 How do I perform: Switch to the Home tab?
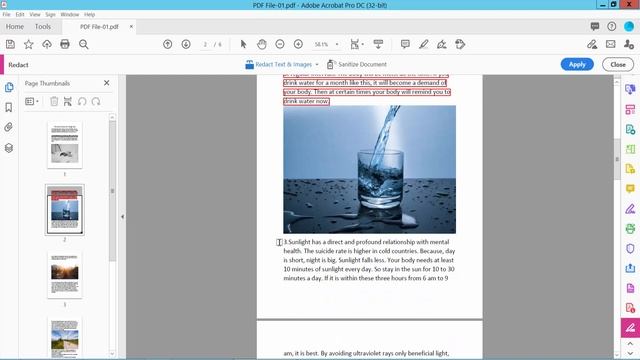pos(15,27)
